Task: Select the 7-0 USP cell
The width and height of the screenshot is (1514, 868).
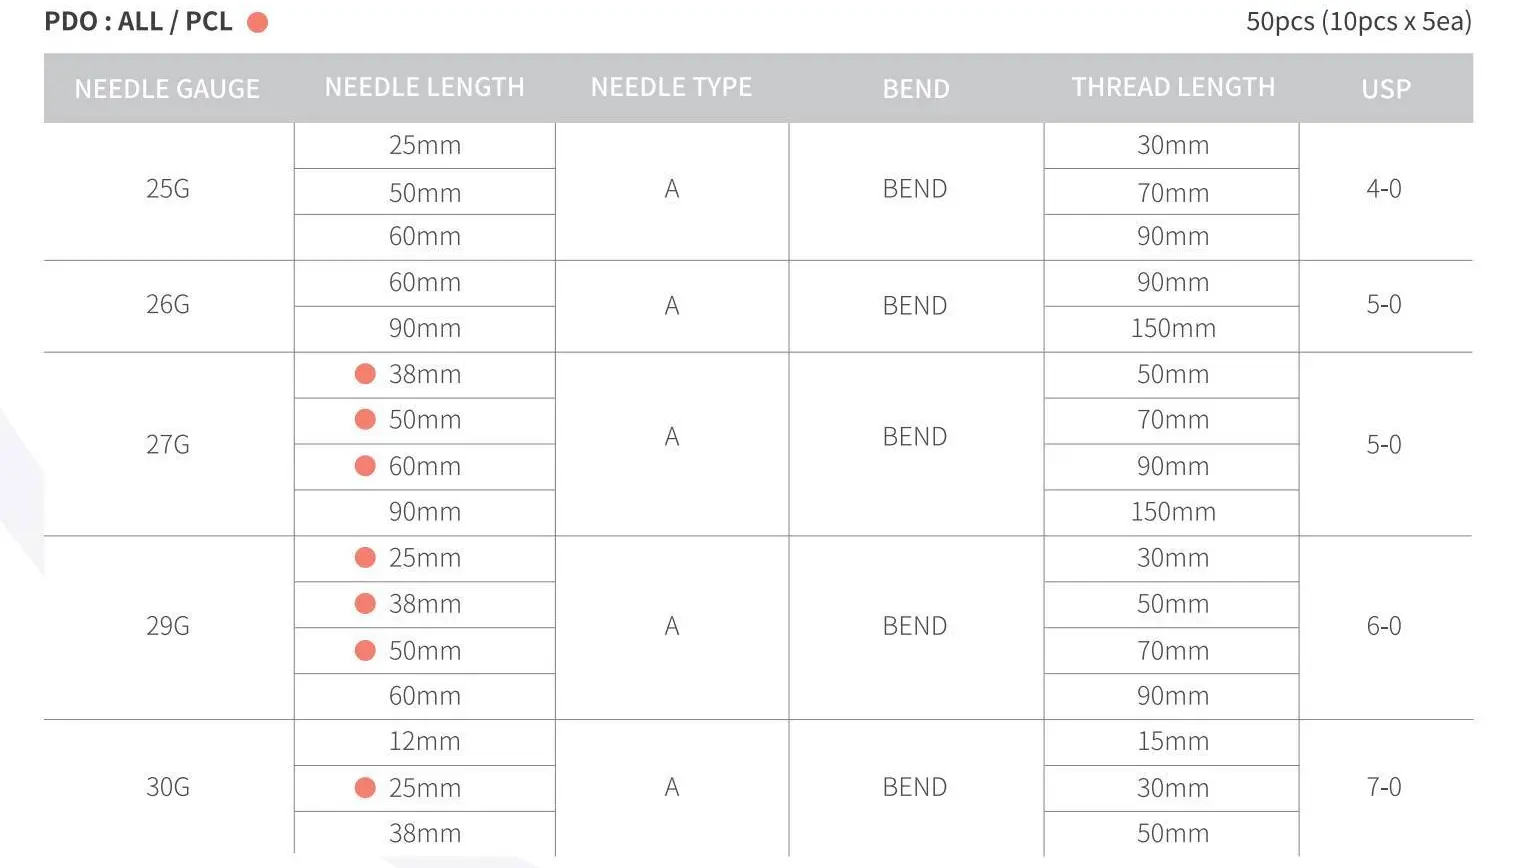Action: (1384, 787)
